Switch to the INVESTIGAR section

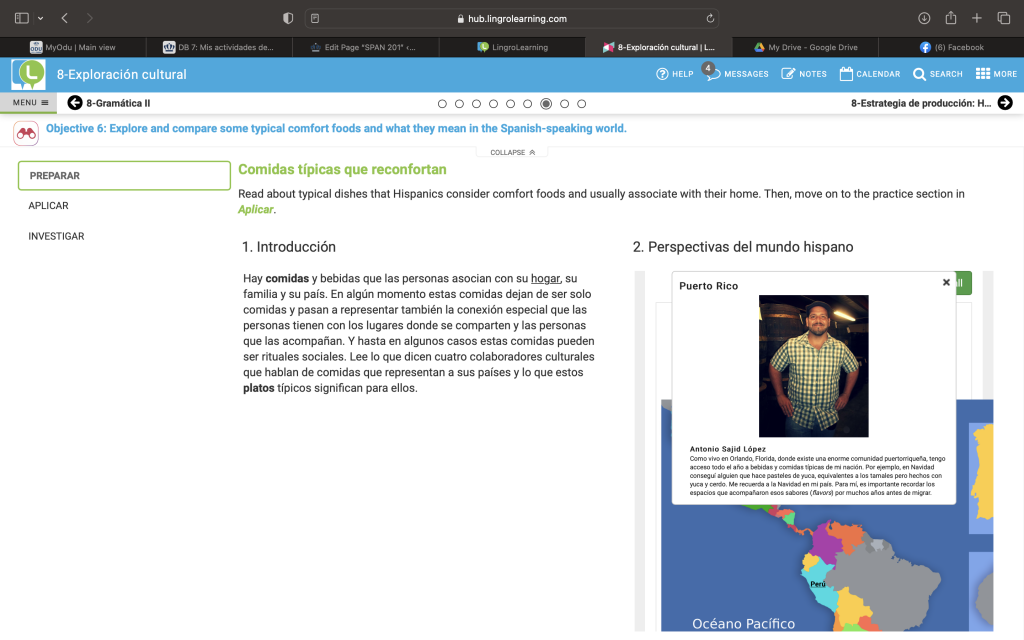pos(56,236)
